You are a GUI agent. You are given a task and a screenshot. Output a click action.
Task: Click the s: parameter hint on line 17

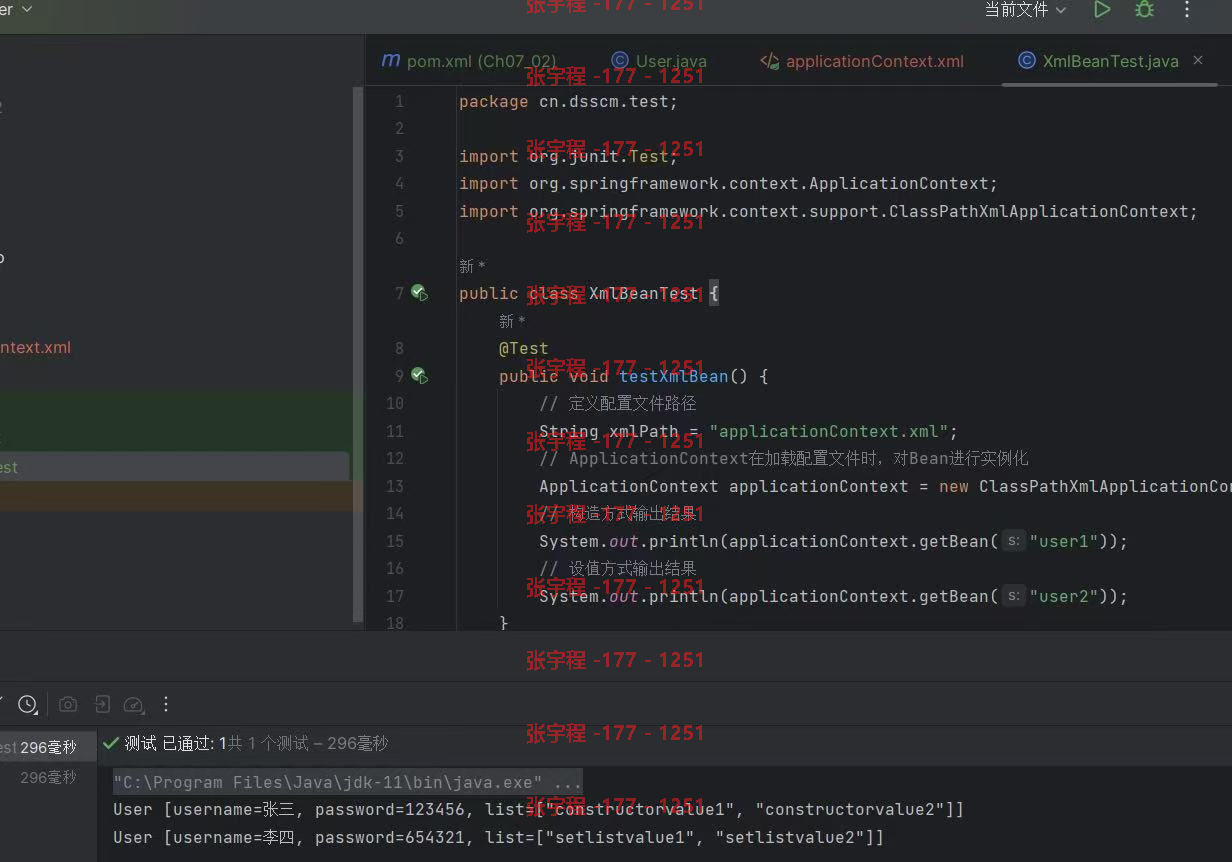(1014, 596)
